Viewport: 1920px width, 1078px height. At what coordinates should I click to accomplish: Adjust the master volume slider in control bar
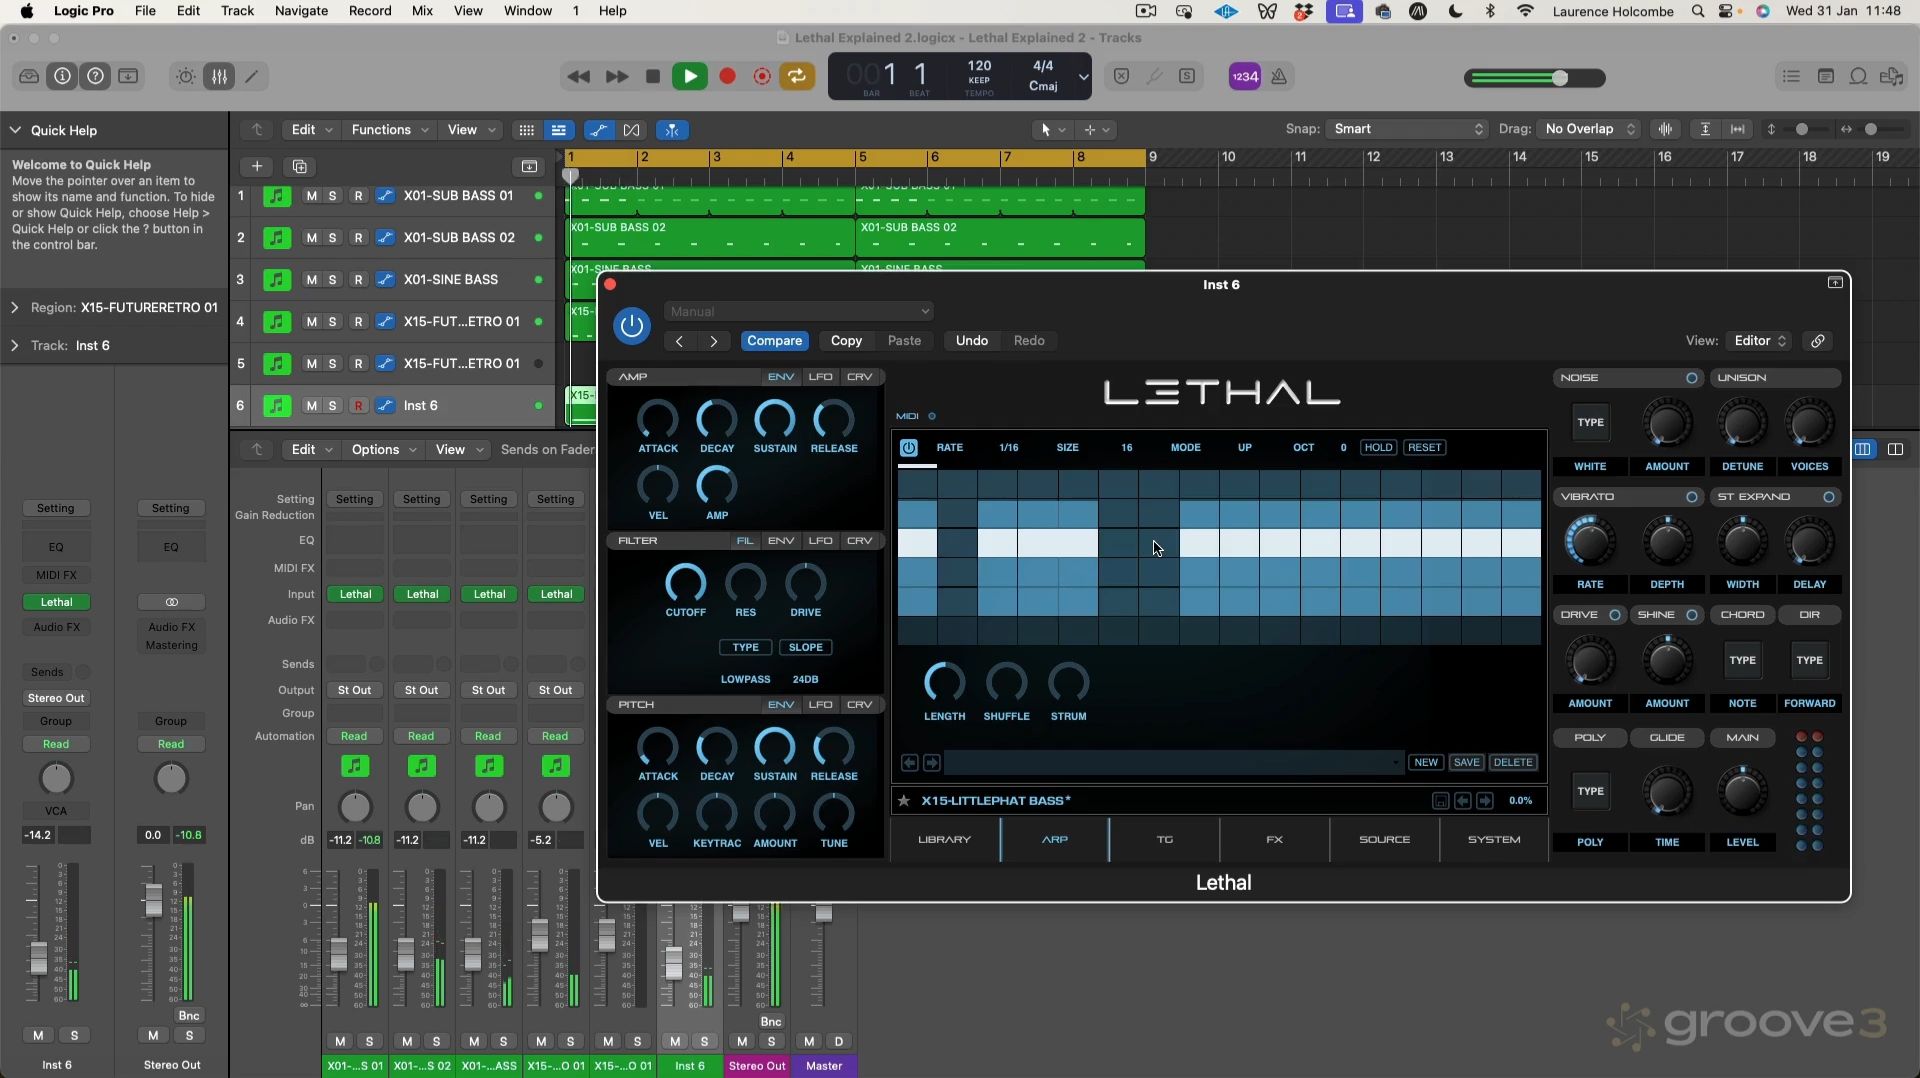tap(1559, 78)
